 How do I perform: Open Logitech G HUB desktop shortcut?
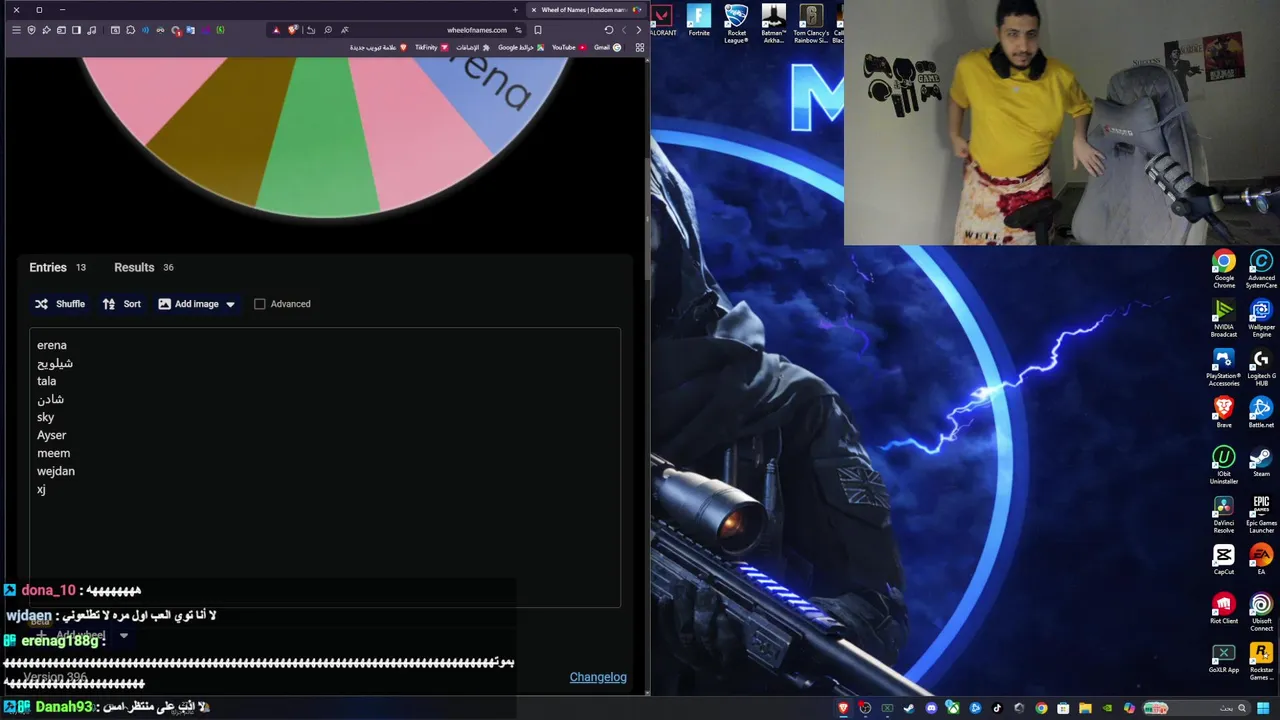pos(1261,367)
